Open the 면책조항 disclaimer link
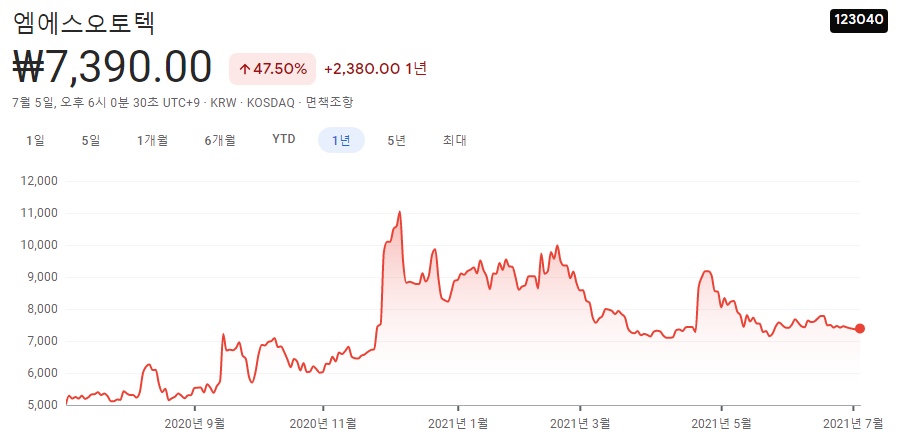Screen dimensions: 897x444 330,103
